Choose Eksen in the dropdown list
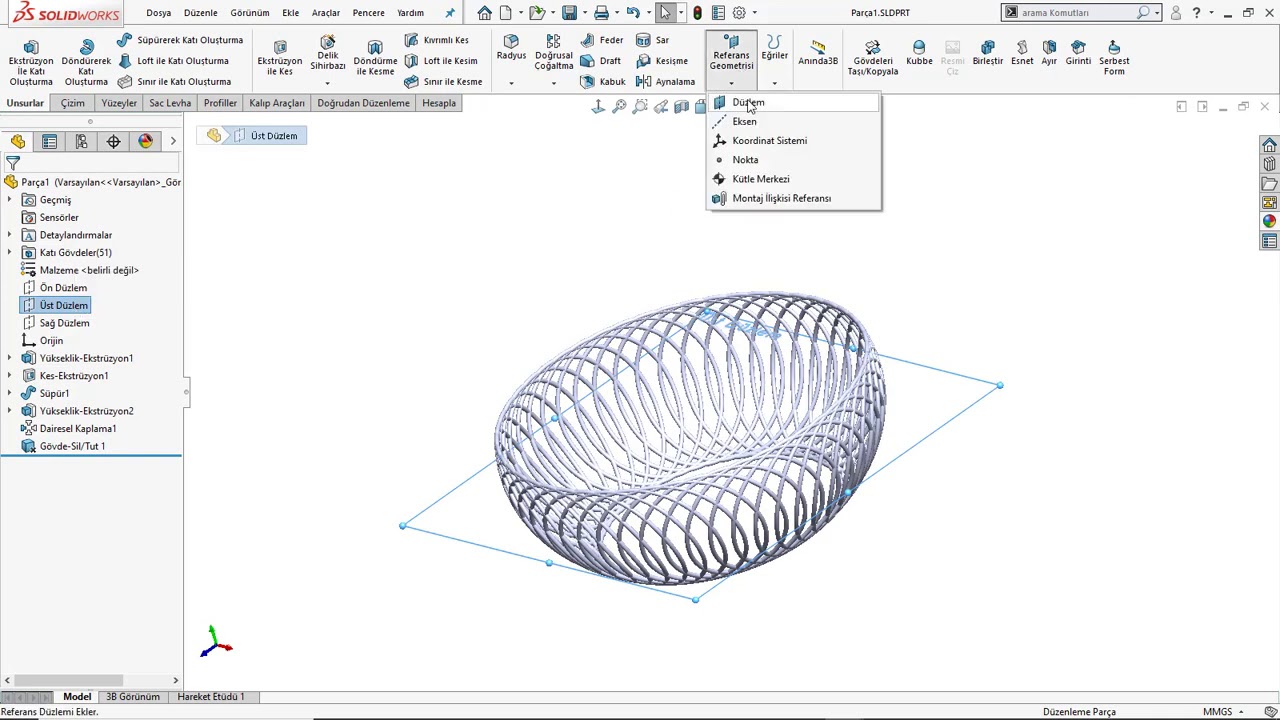1280x720 pixels. 794,121
